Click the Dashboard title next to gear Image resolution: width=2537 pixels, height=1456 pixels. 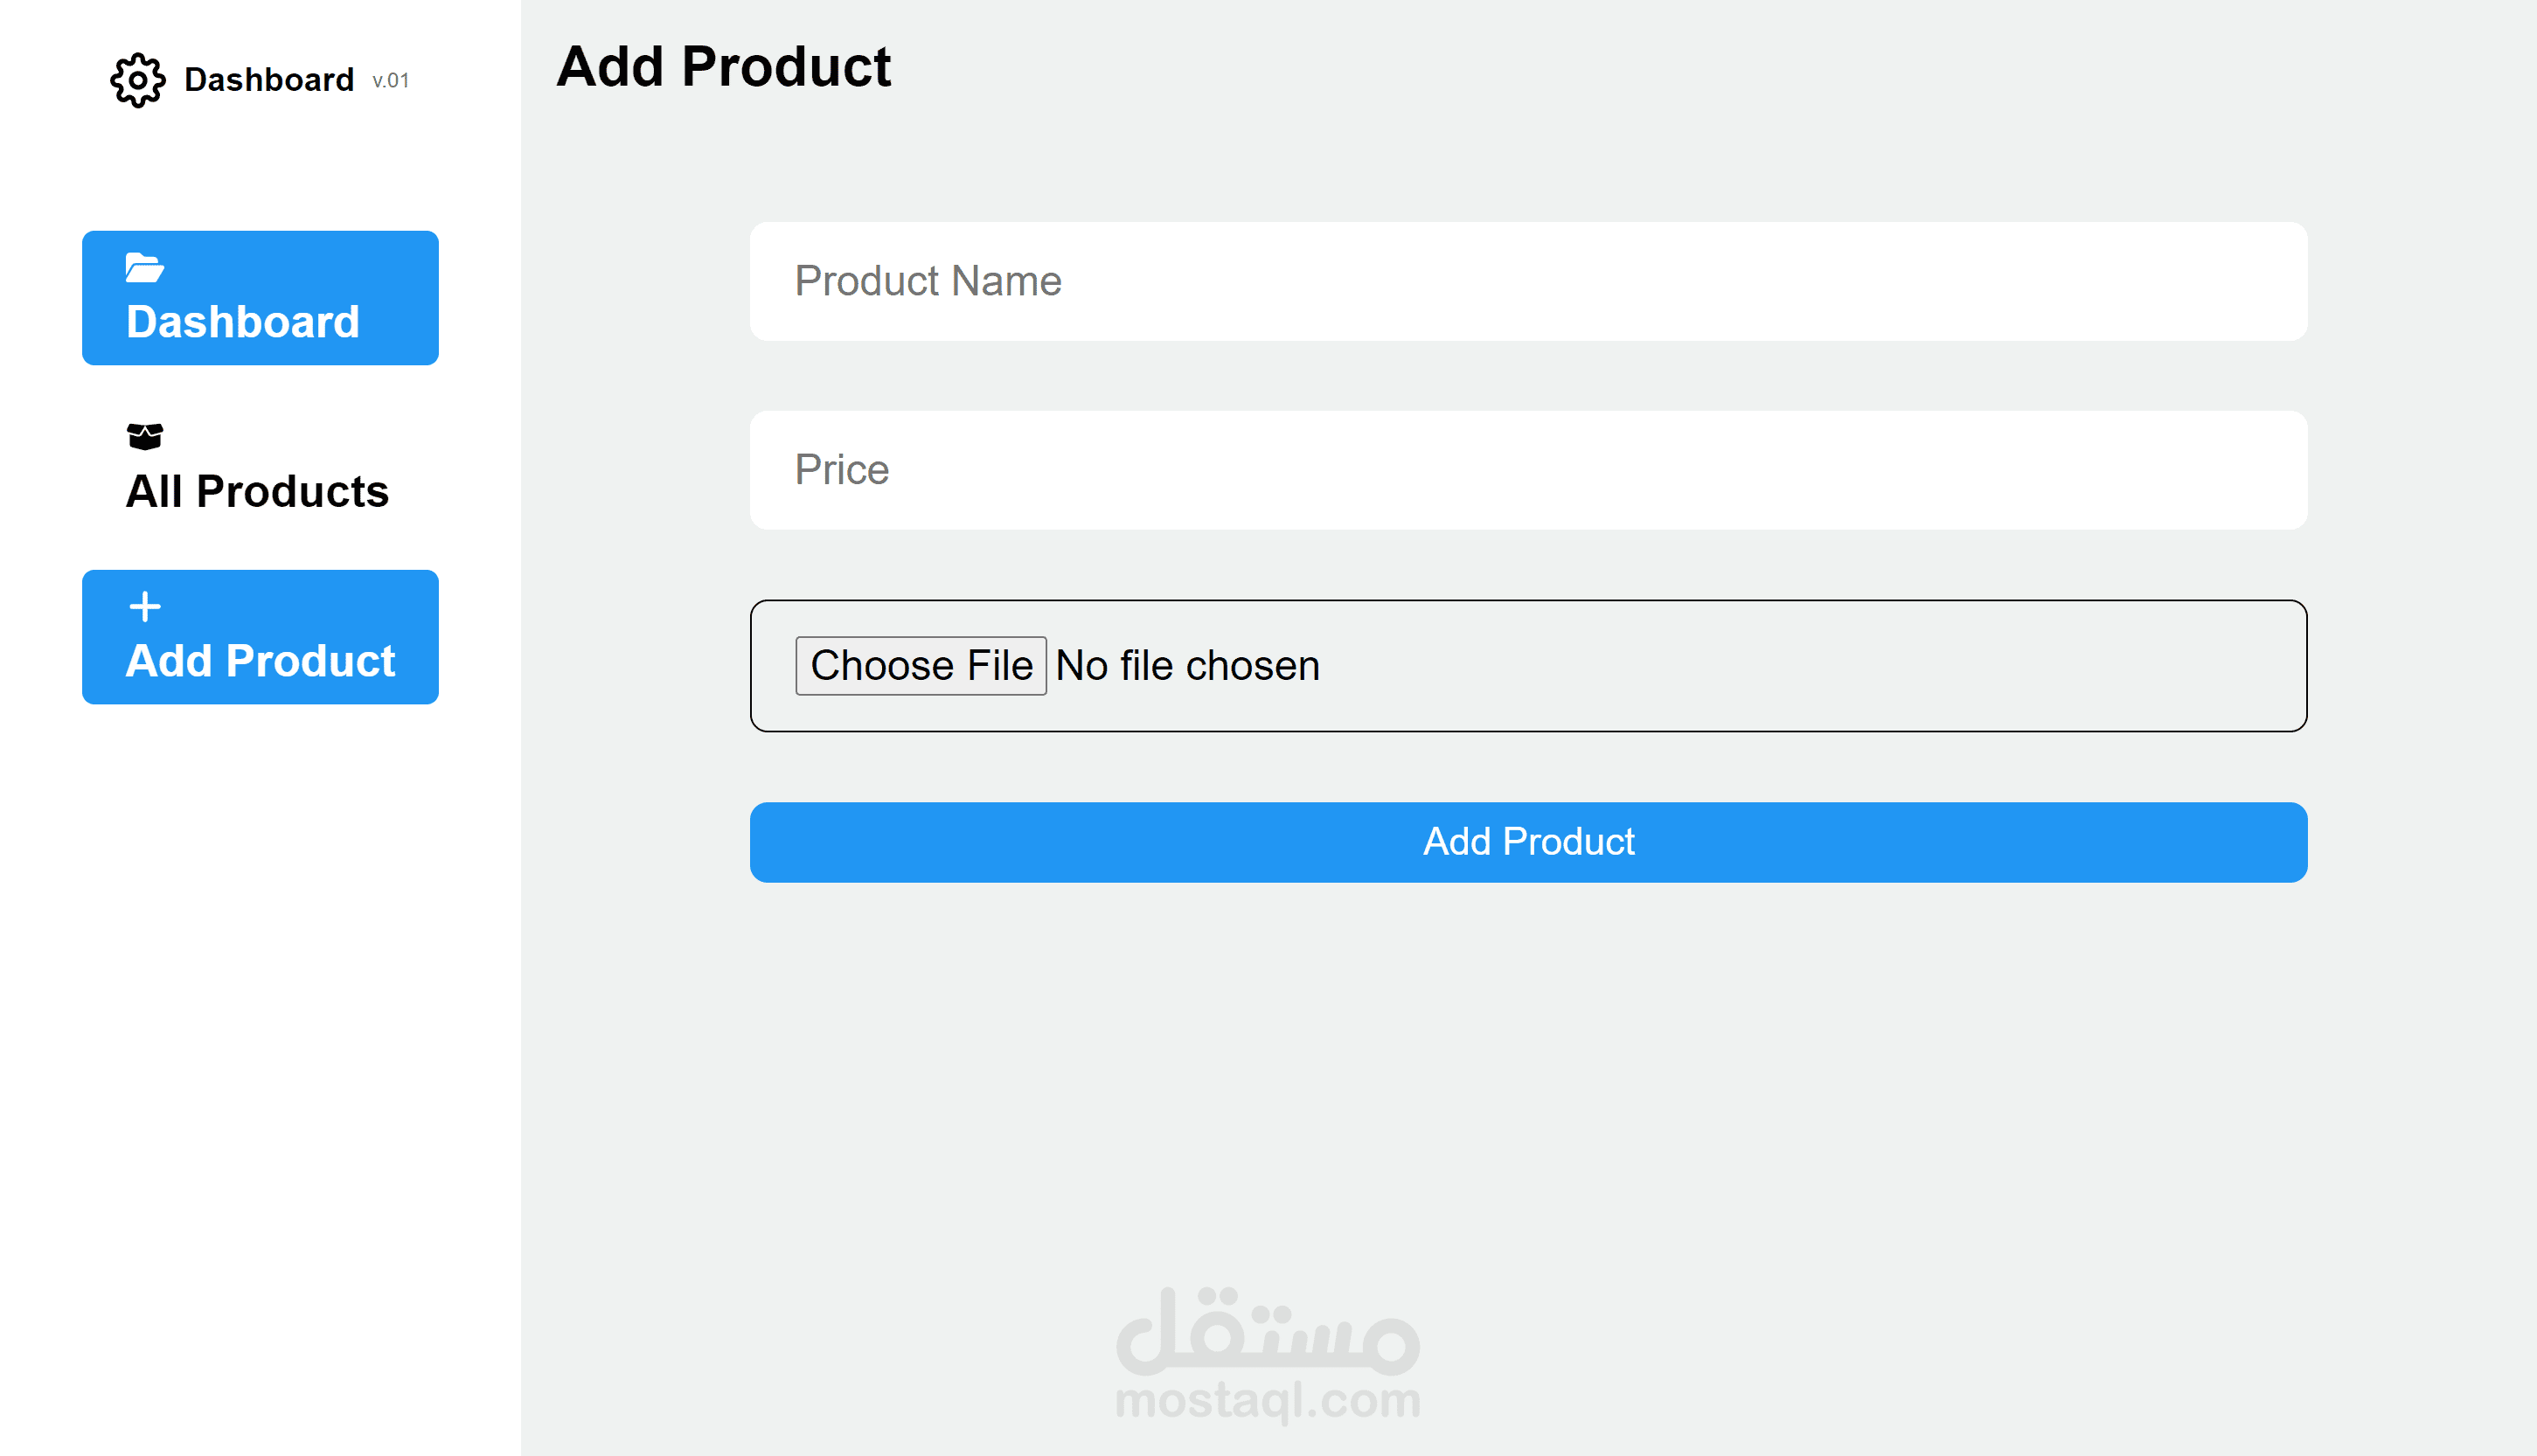(269, 80)
